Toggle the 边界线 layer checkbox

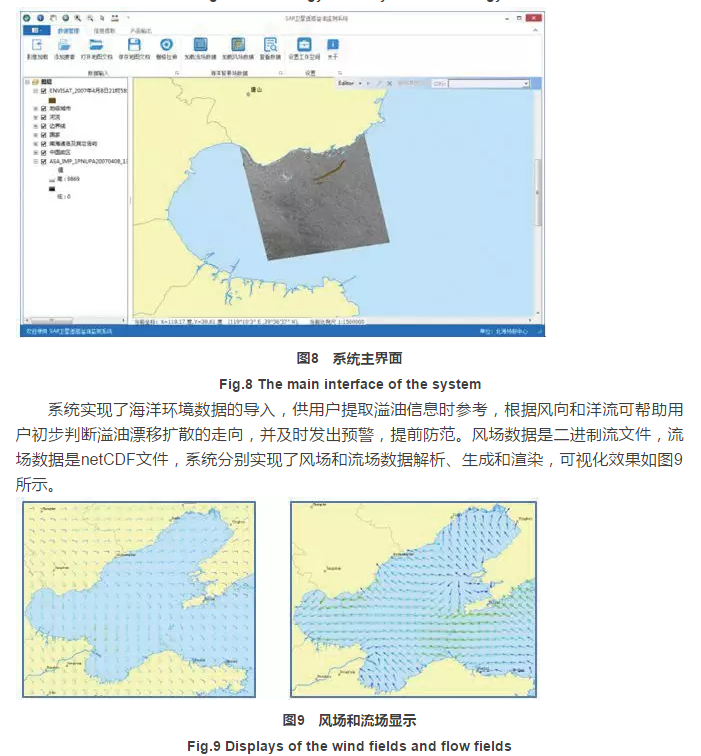(x=44, y=126)
